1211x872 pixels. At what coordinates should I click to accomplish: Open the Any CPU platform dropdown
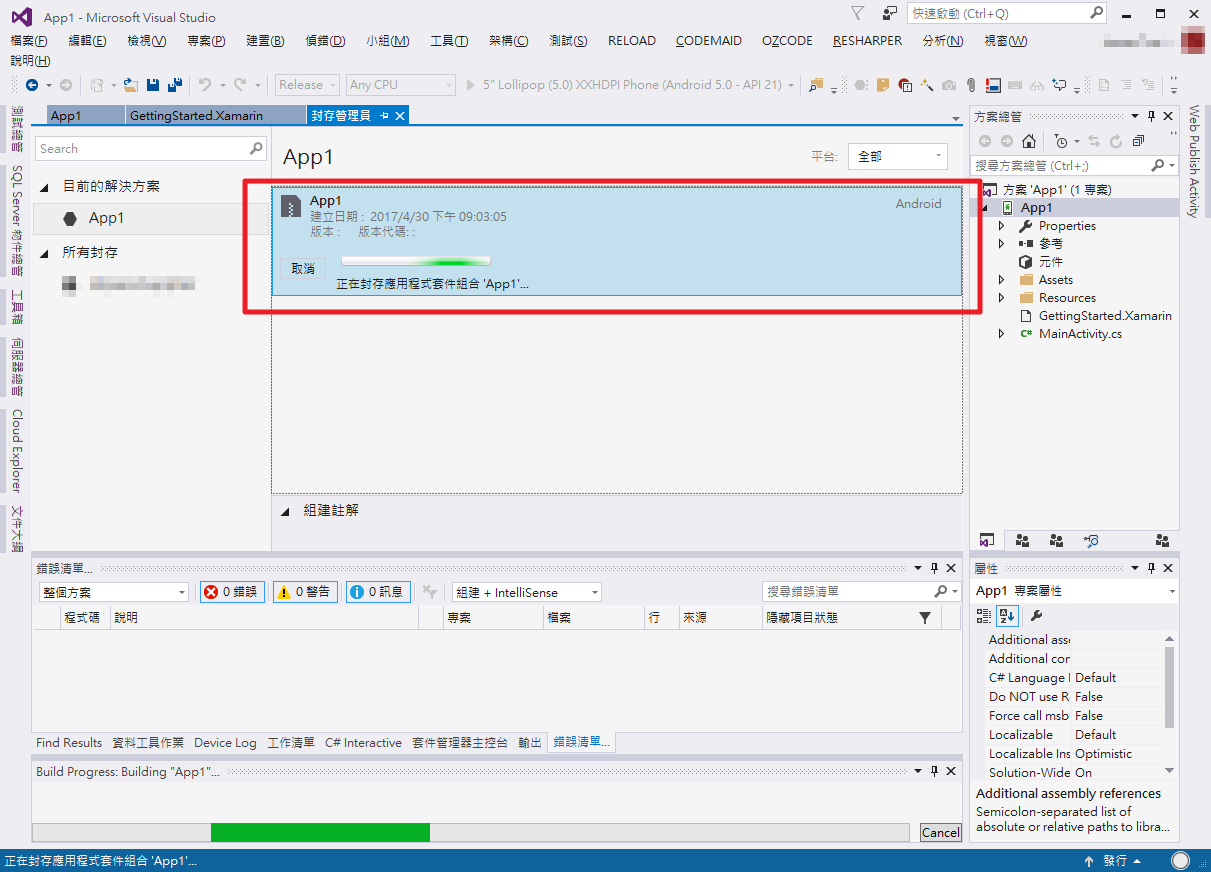coord(400,85)
